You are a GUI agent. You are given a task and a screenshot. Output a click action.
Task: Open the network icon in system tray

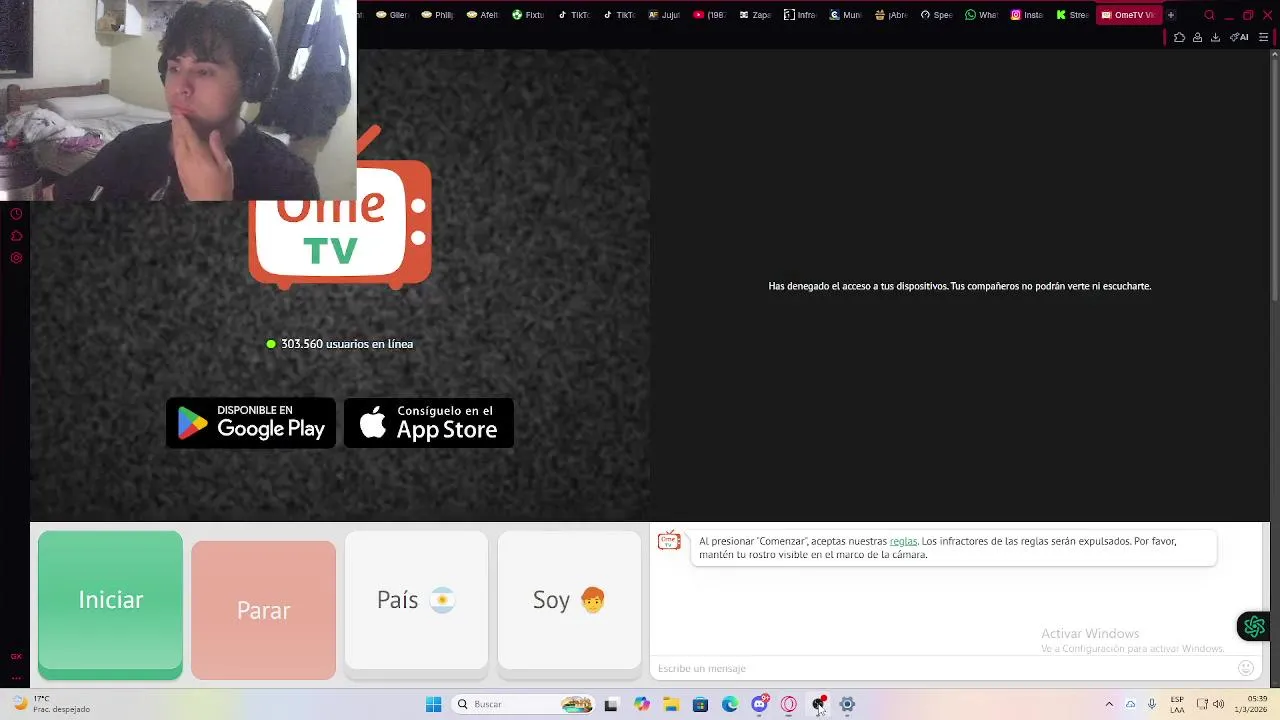(1202, 704)
